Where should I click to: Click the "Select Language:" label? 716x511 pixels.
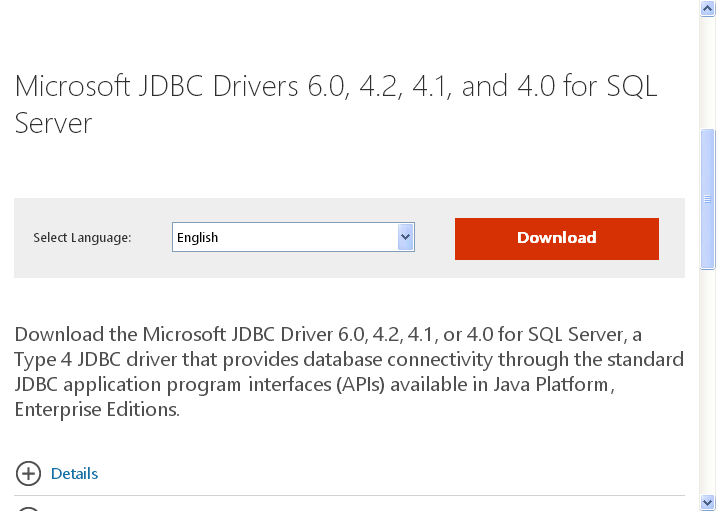pos(82,237)
